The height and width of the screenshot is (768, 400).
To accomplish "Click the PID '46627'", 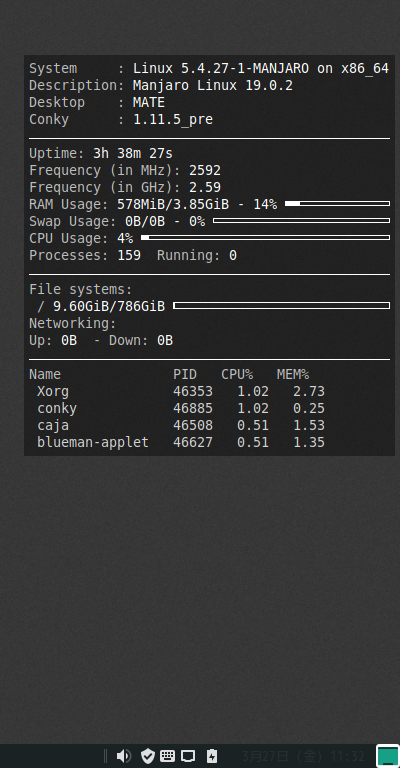I will click(193, 443).
